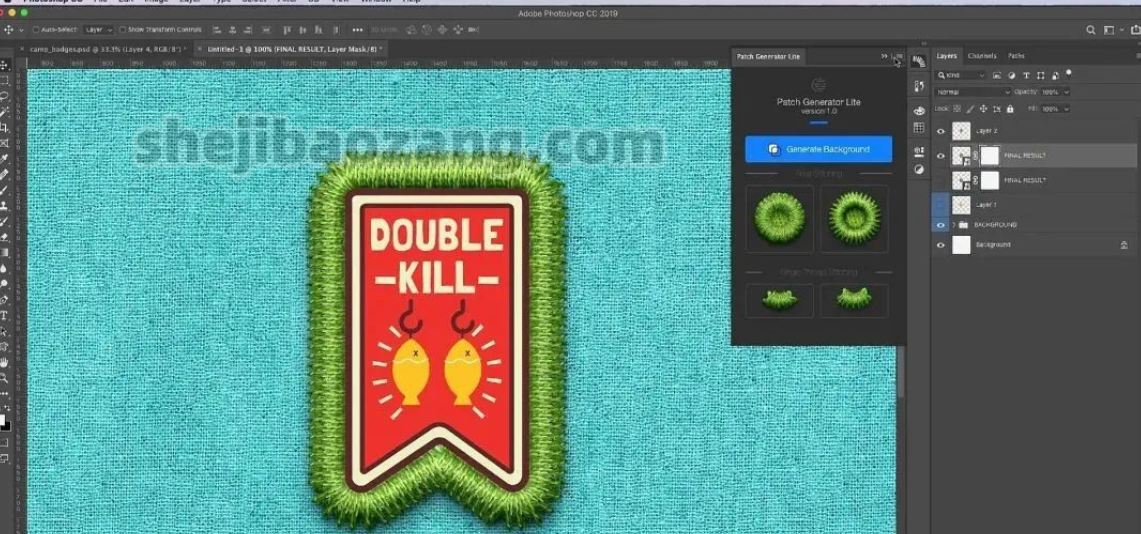Select the second spiky stitching style thumbnail
Viewport: 1141px width, 534px height.
pyautogui.click(x=854, y=218)
